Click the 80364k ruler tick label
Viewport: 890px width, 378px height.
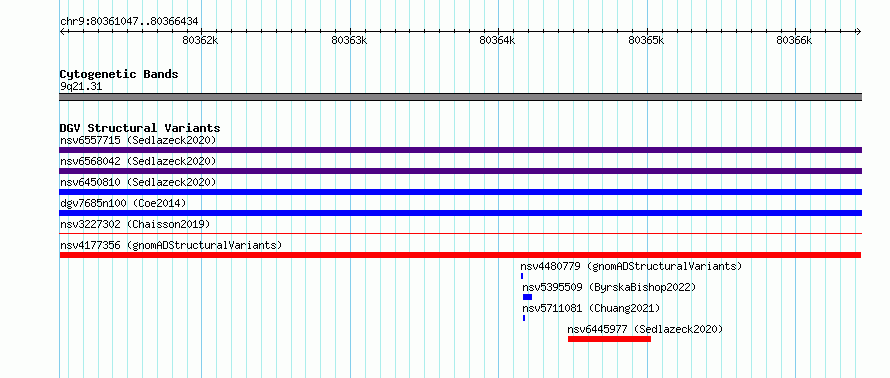pyautogui.click(x=498, y=41)
